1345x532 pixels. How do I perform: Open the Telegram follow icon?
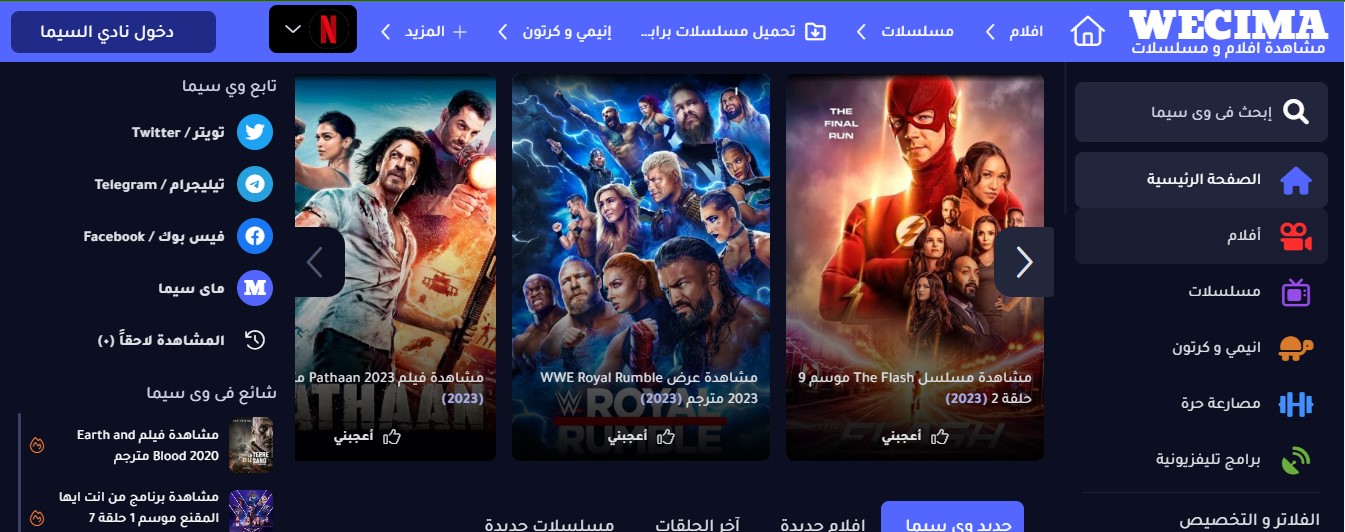tap(255, 184)
